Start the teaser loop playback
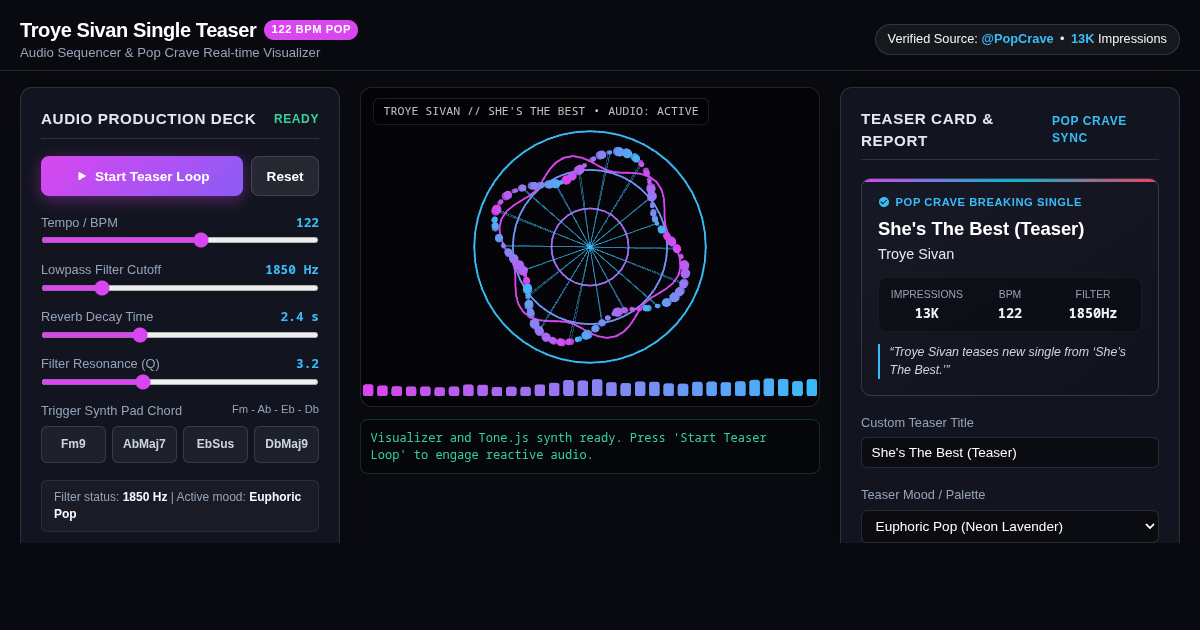Viewport: 1200px width, 630px height. click(142, 176)
